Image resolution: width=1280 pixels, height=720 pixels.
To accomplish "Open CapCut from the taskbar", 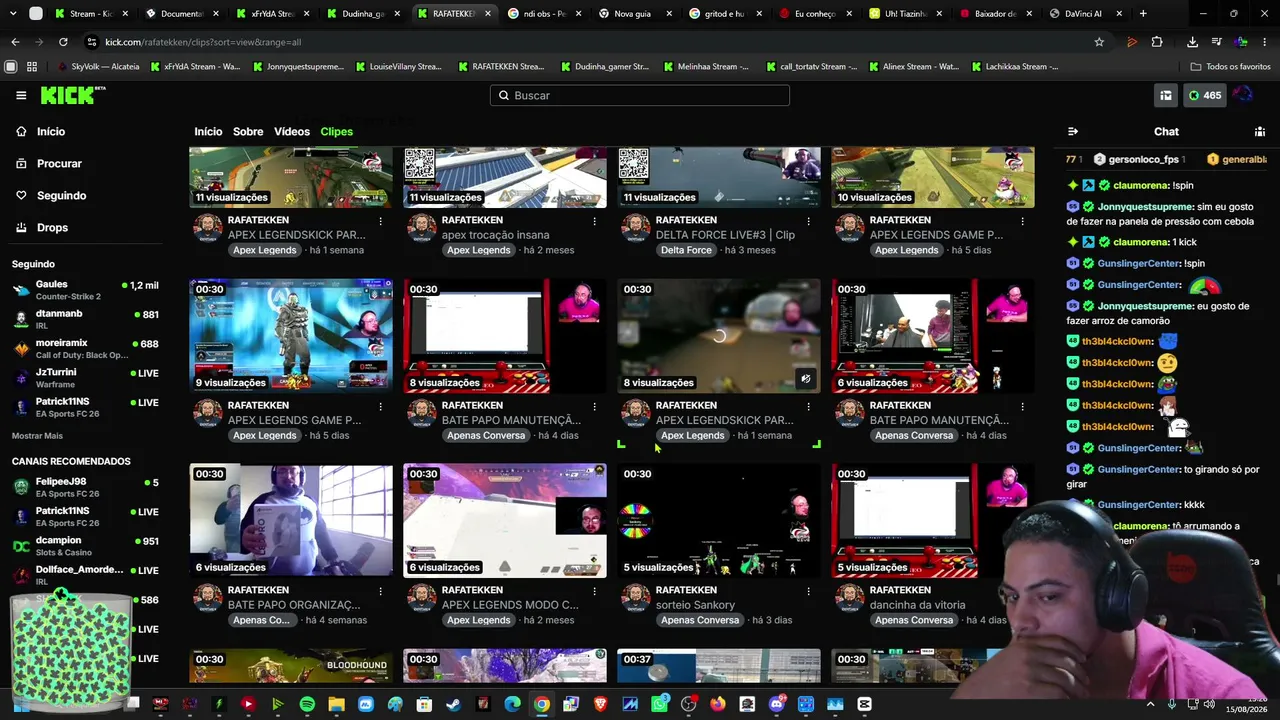I will 865,704.
